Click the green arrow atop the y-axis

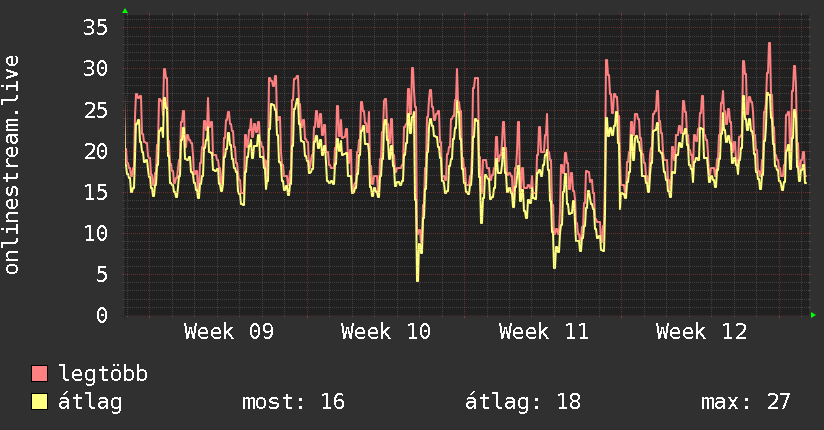125,11
